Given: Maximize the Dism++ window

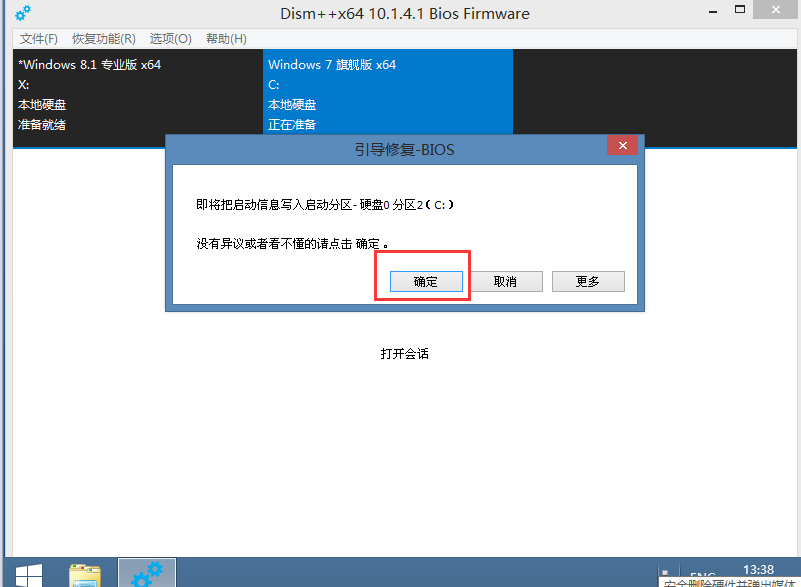Looking at the screenshot, I should [740, 10].
